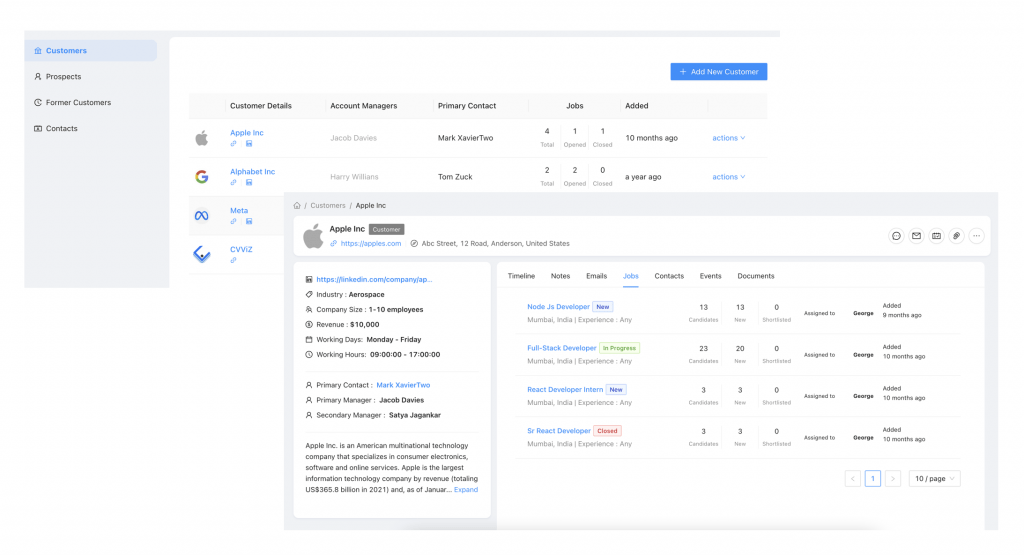Click the calendar event icon in header

coord(936,236)
